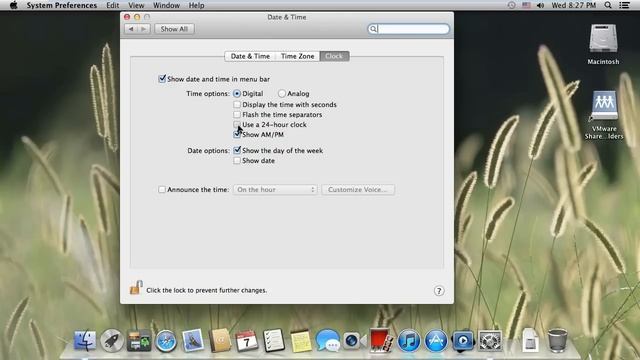This screenshot has height=360, width=640.
Task: Enable Announce the time checkbox
Action: (x=162, y=189)
